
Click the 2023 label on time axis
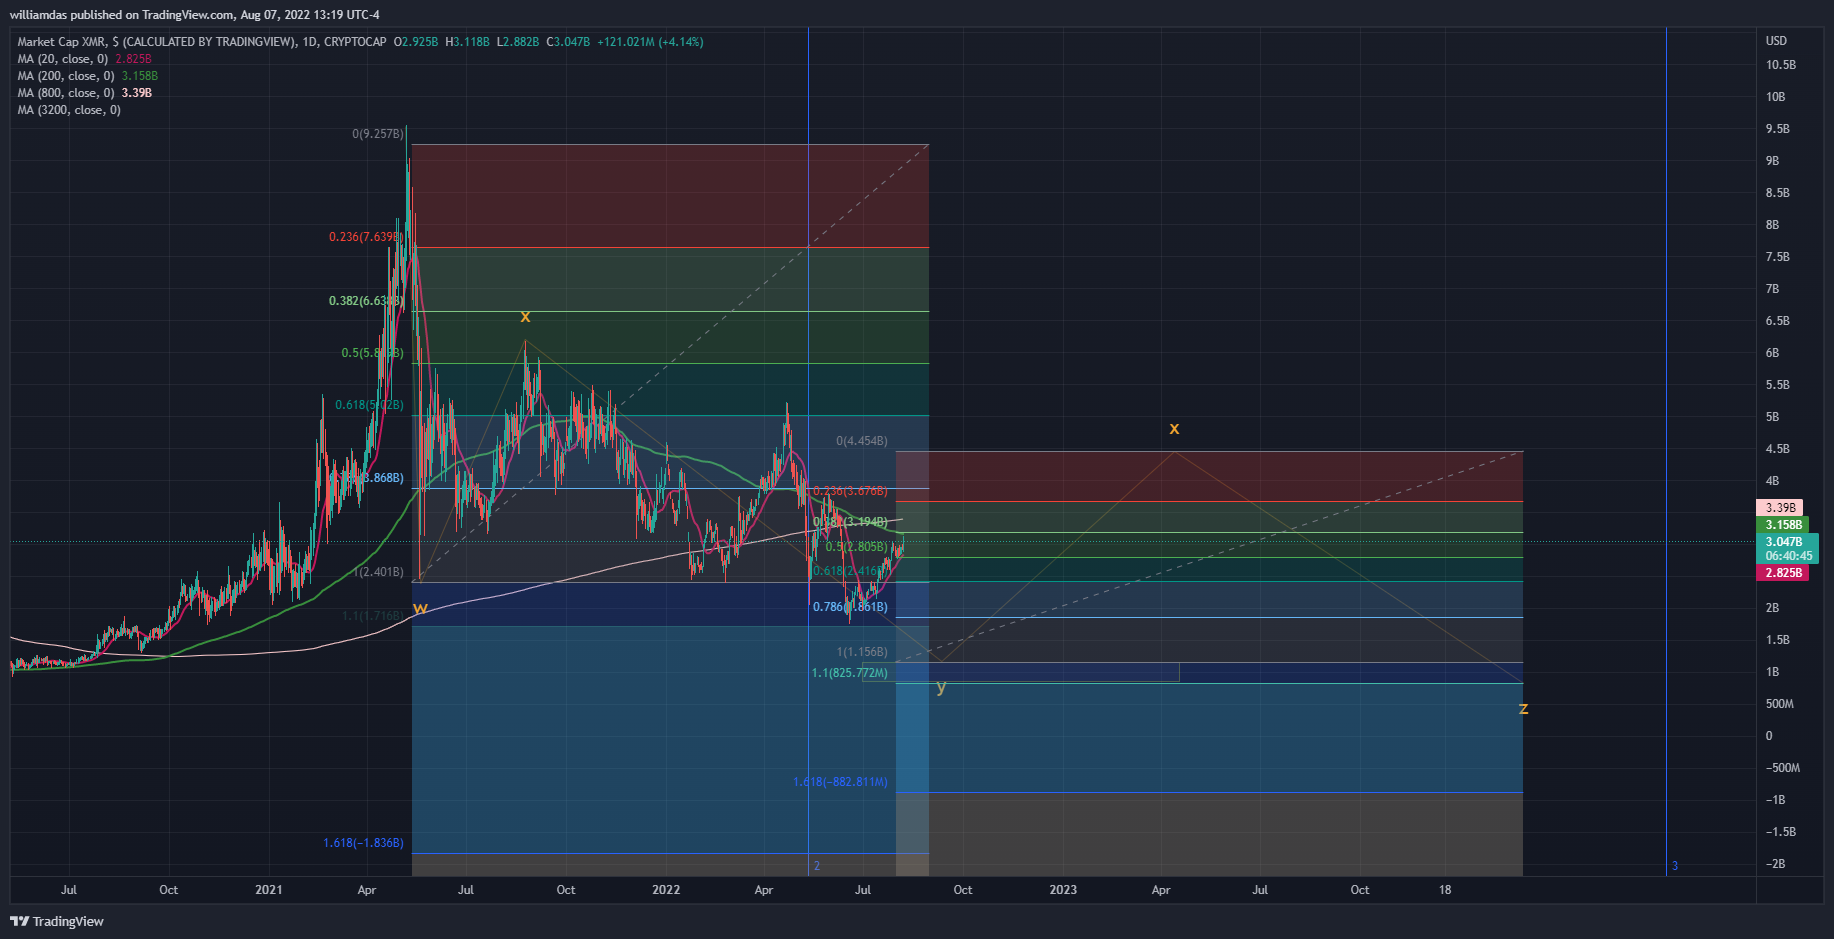coord(1063,890)
